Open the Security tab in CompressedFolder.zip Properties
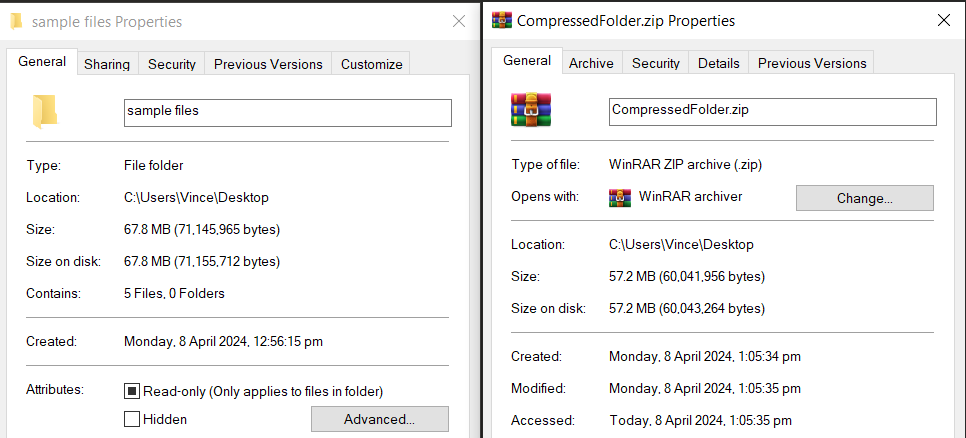The image size is (966, 438). pos(656,63)
